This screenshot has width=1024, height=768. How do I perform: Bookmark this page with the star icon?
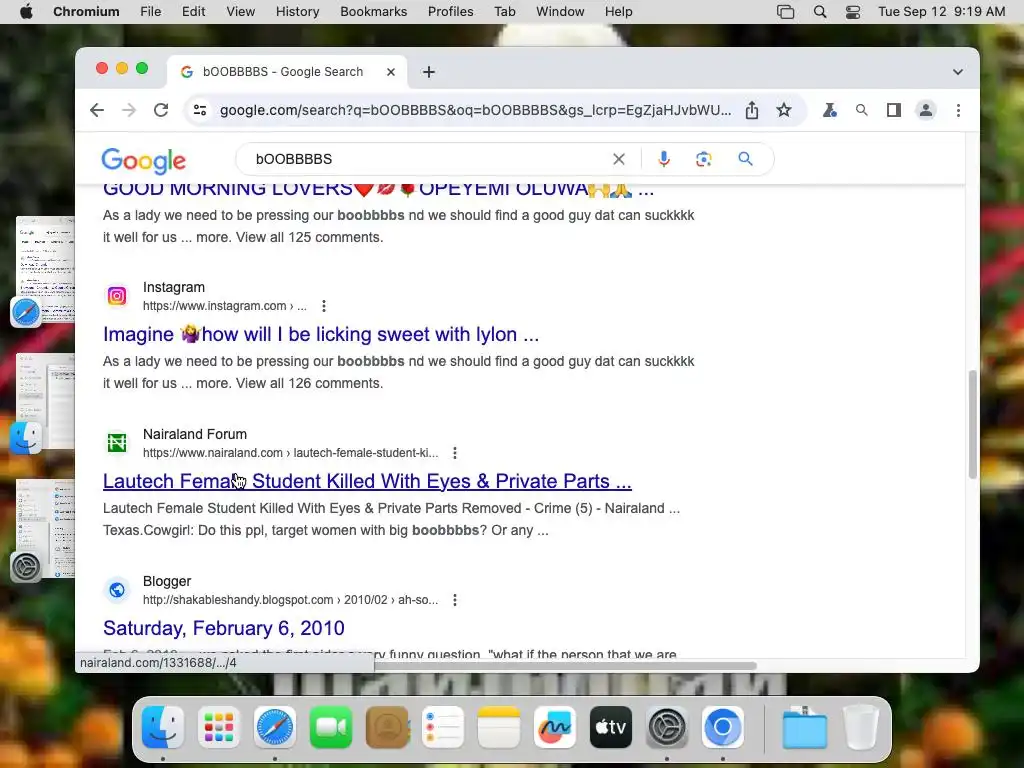(x=784, y=110)
